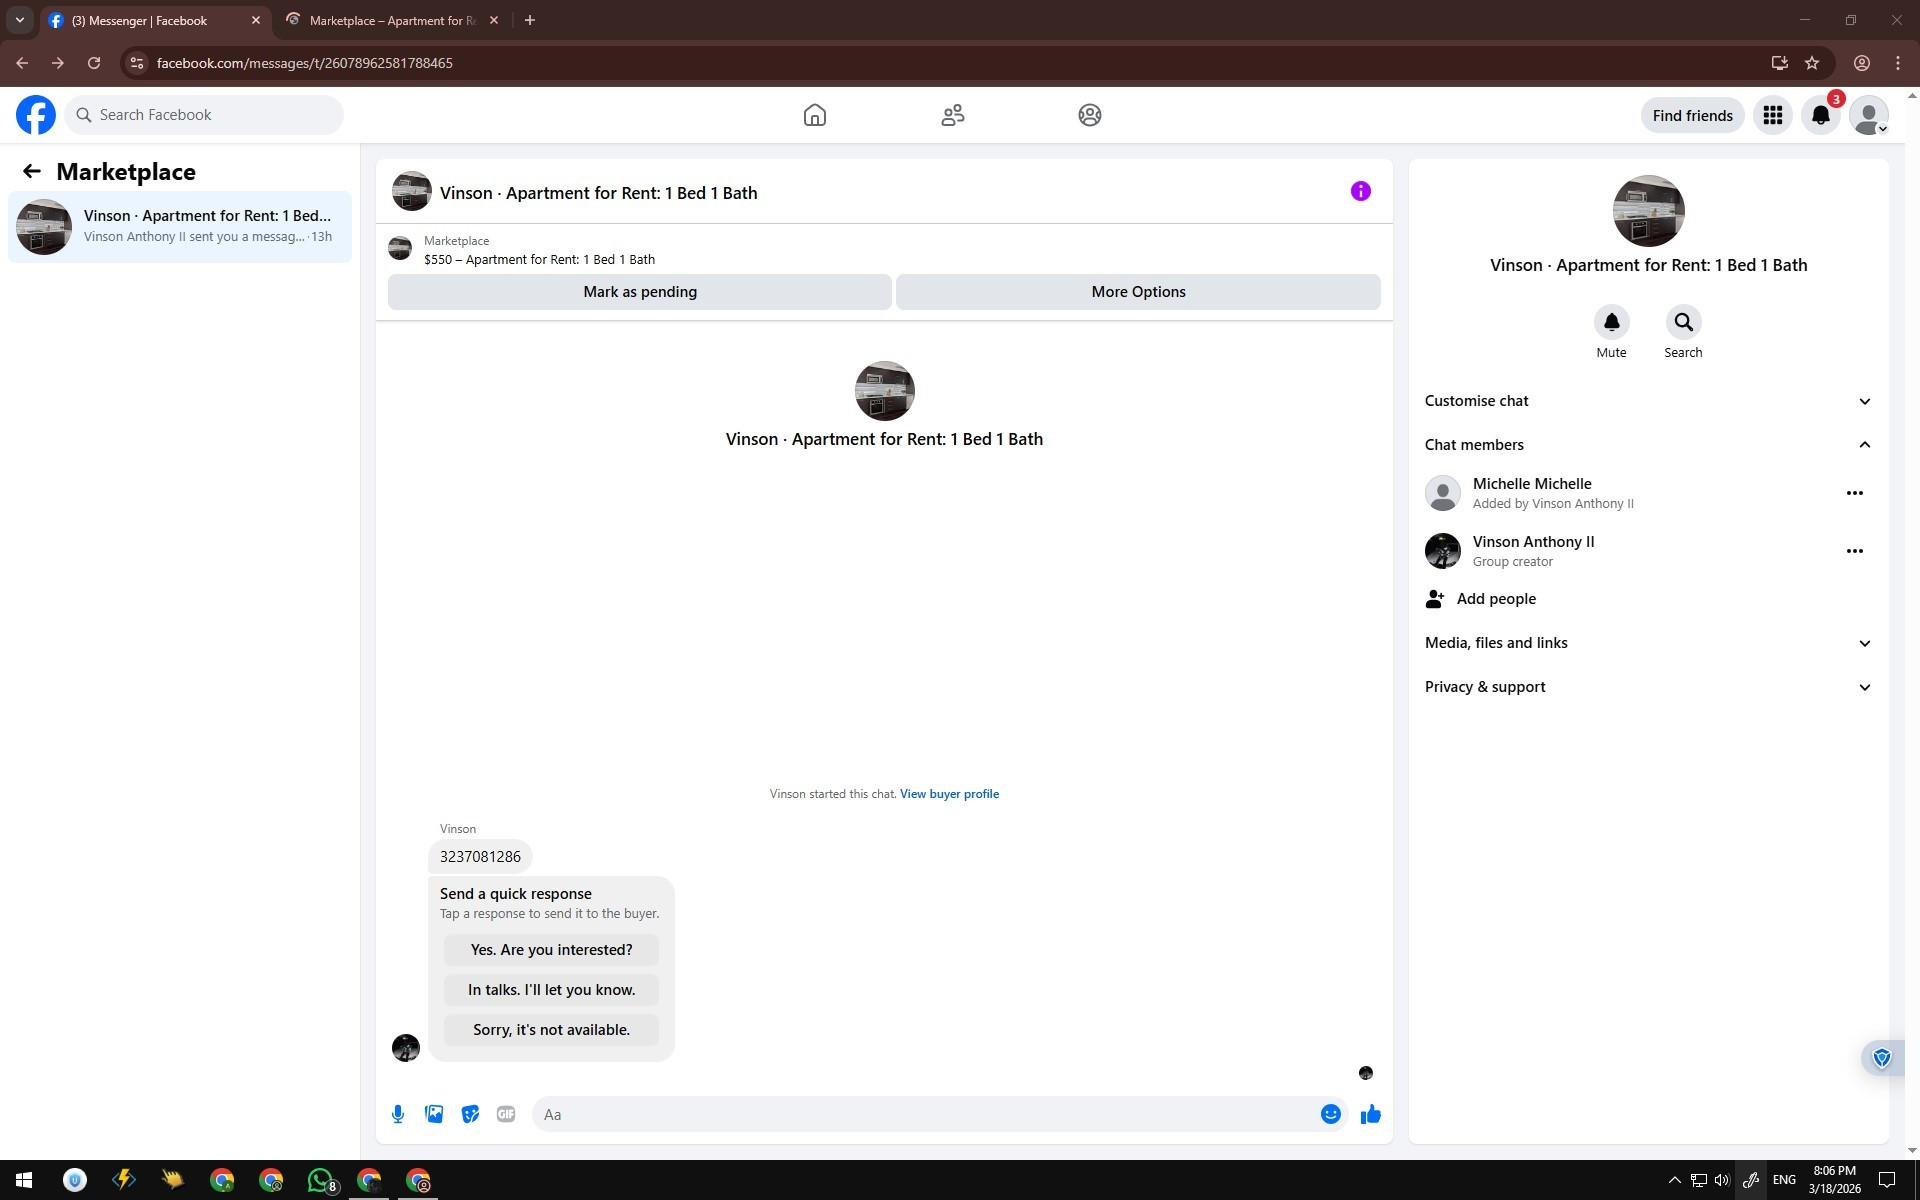Toggle conversation information purple icon

[1360, 191]
